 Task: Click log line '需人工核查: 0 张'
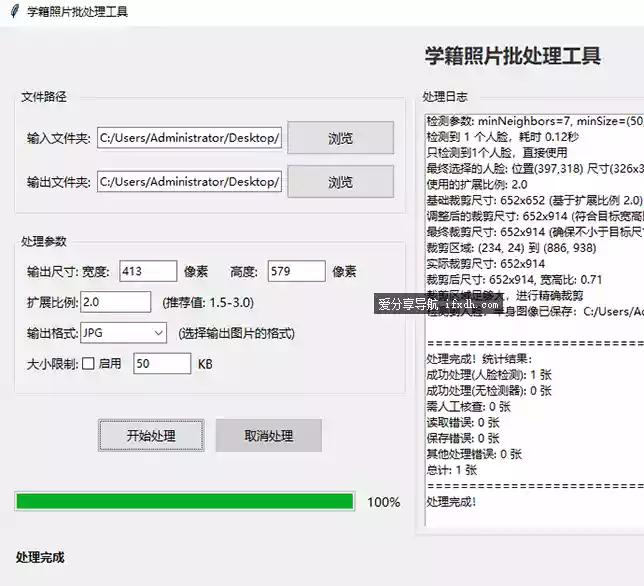(x=469, y=407)
